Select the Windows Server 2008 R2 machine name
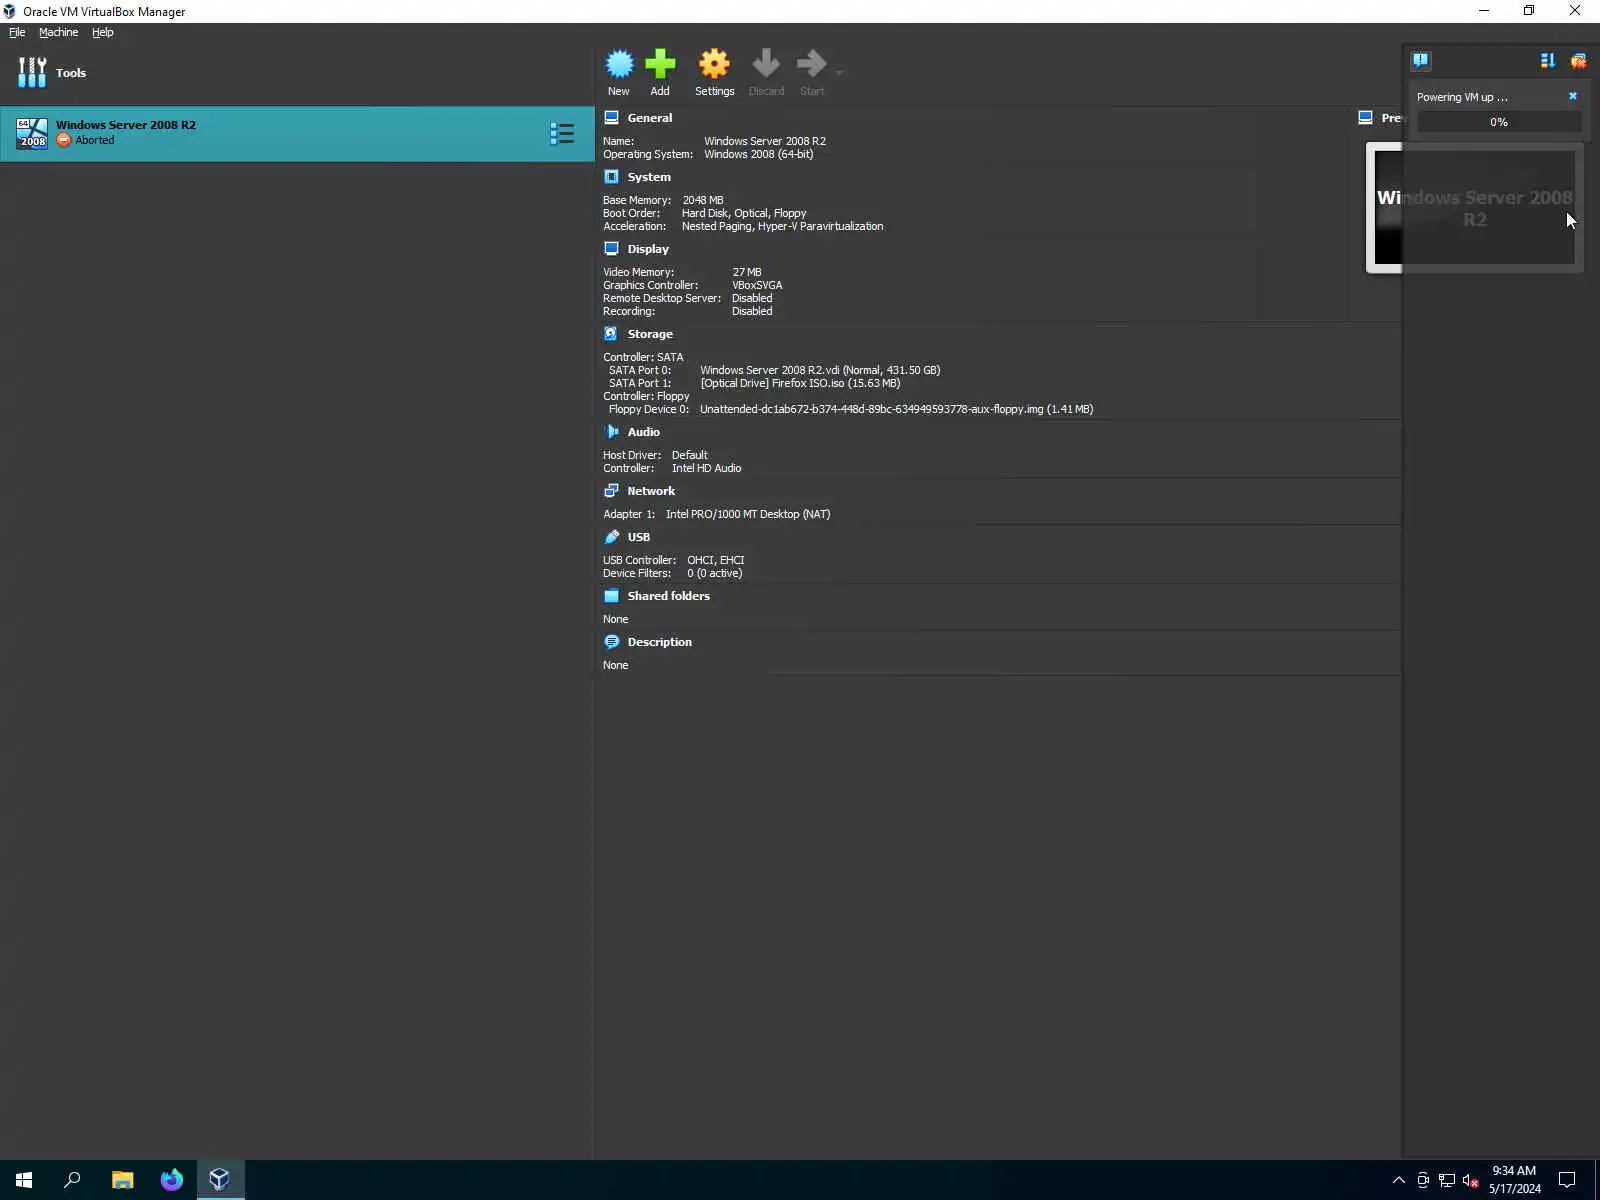The width and height of the screenshot is (1600, 1200). click(x=126, y=125)
